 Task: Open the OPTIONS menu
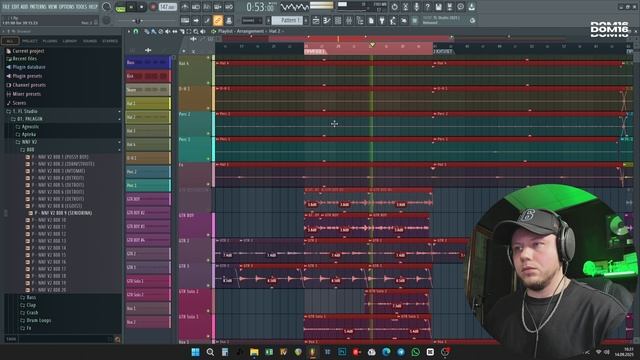click(x=67, y=7)
